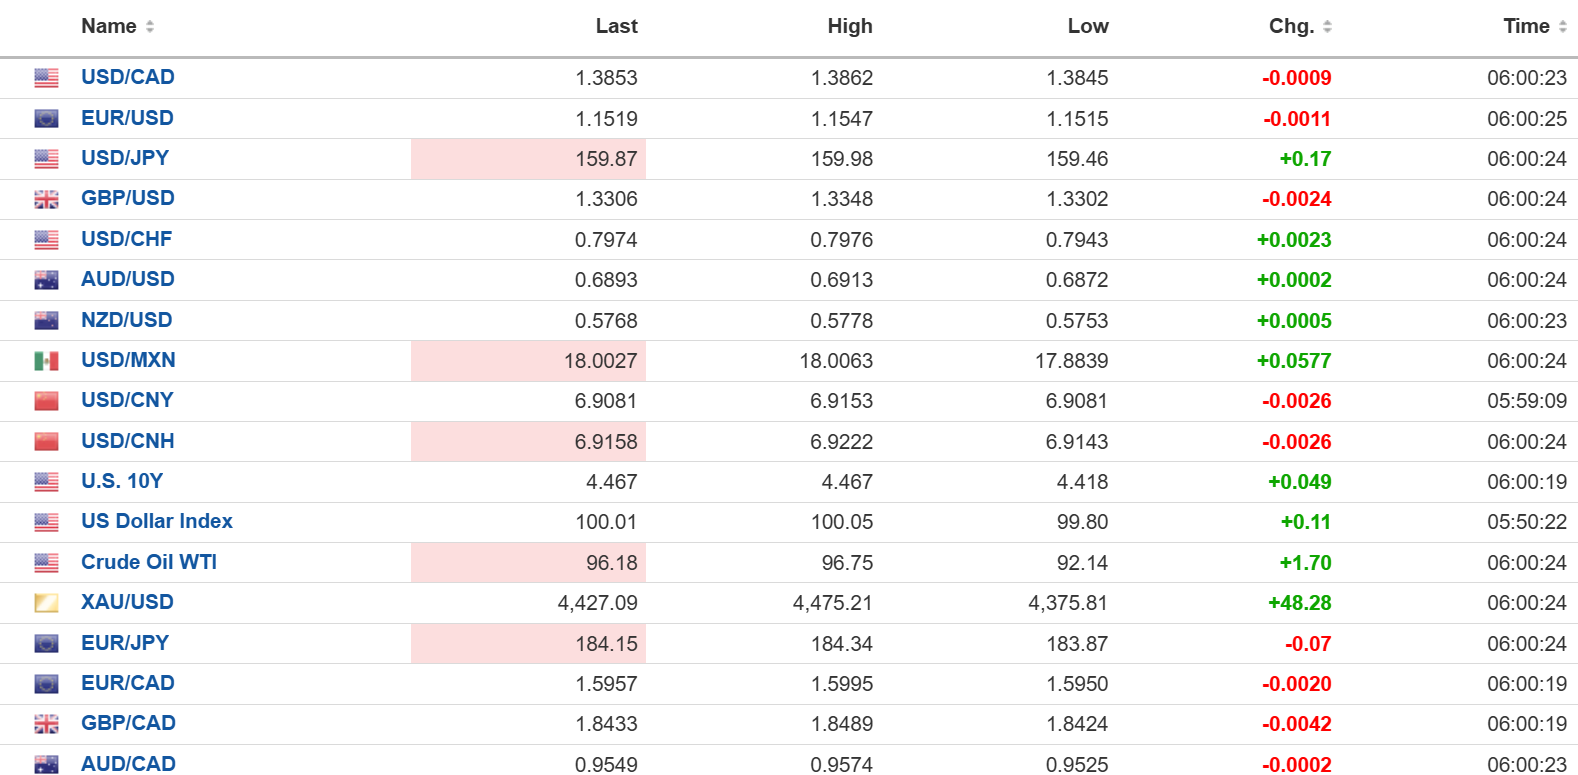Click the New Zealand flag icon beside NZD/USD
This screenshot has width=1578, height=775.
pos(46,321)
